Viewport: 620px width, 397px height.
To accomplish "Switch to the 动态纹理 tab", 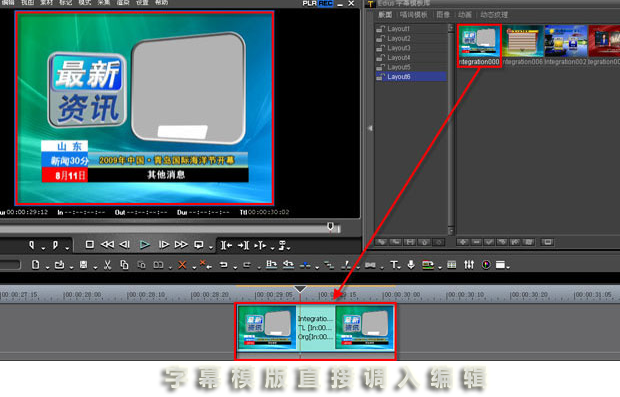I will tap(494, 15).
